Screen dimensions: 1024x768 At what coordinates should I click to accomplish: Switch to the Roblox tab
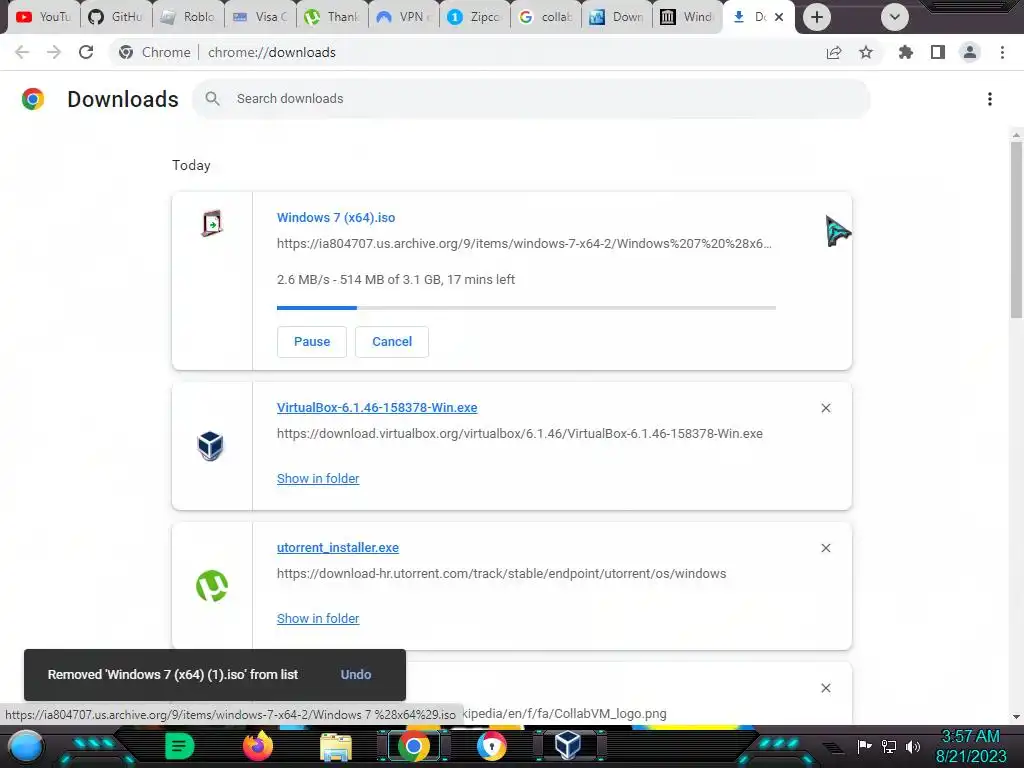[x=188, y=17]
